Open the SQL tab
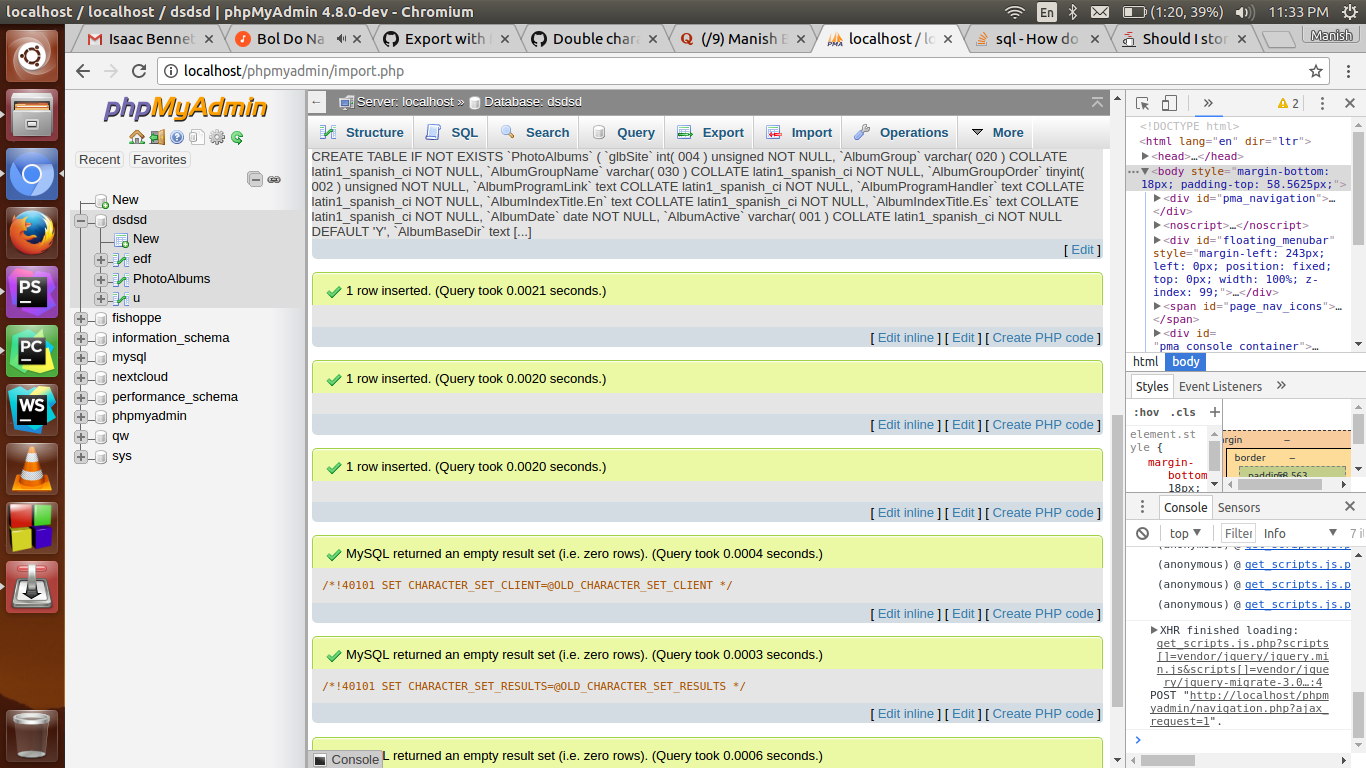 (452, 132)
